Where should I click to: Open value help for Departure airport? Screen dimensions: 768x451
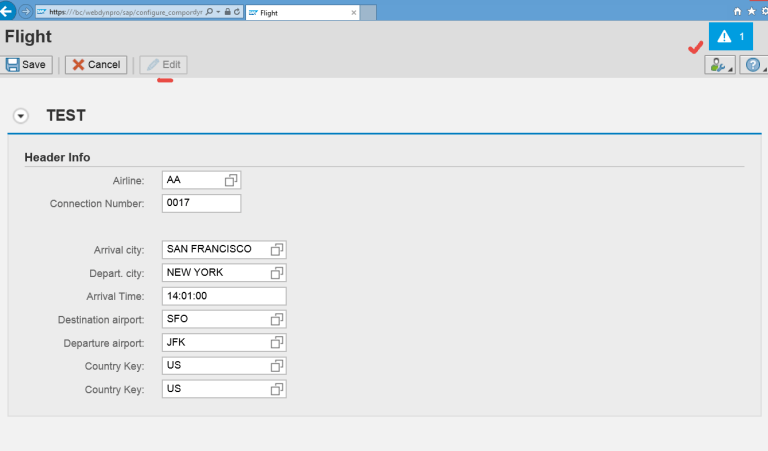(277, 342)
